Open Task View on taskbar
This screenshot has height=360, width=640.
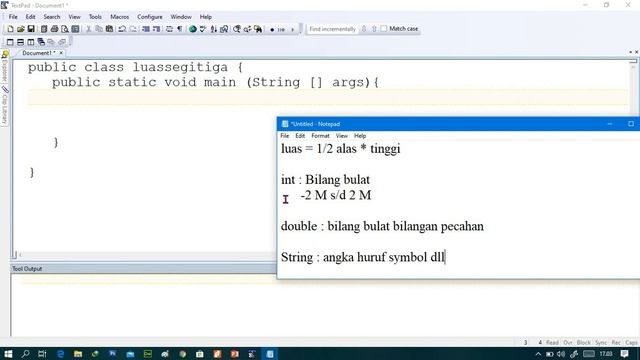click(42, 353)
